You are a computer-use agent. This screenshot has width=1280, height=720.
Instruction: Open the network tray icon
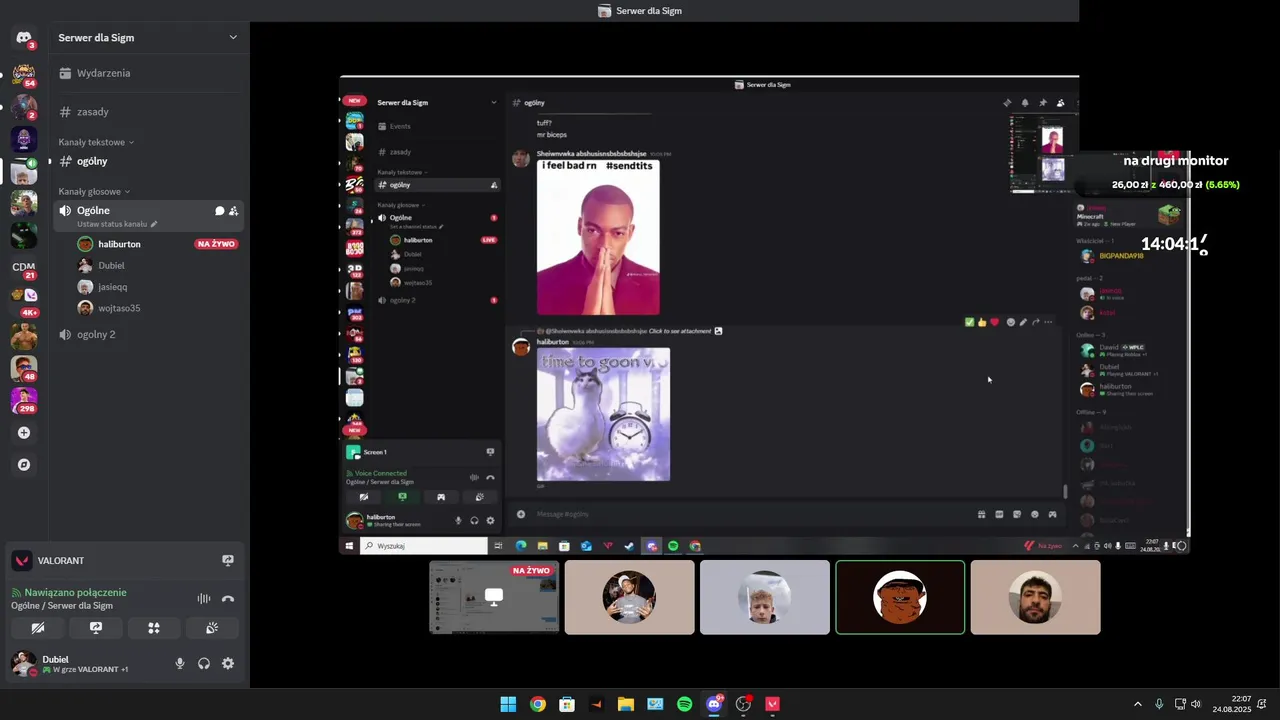[x=1180, y=704]
